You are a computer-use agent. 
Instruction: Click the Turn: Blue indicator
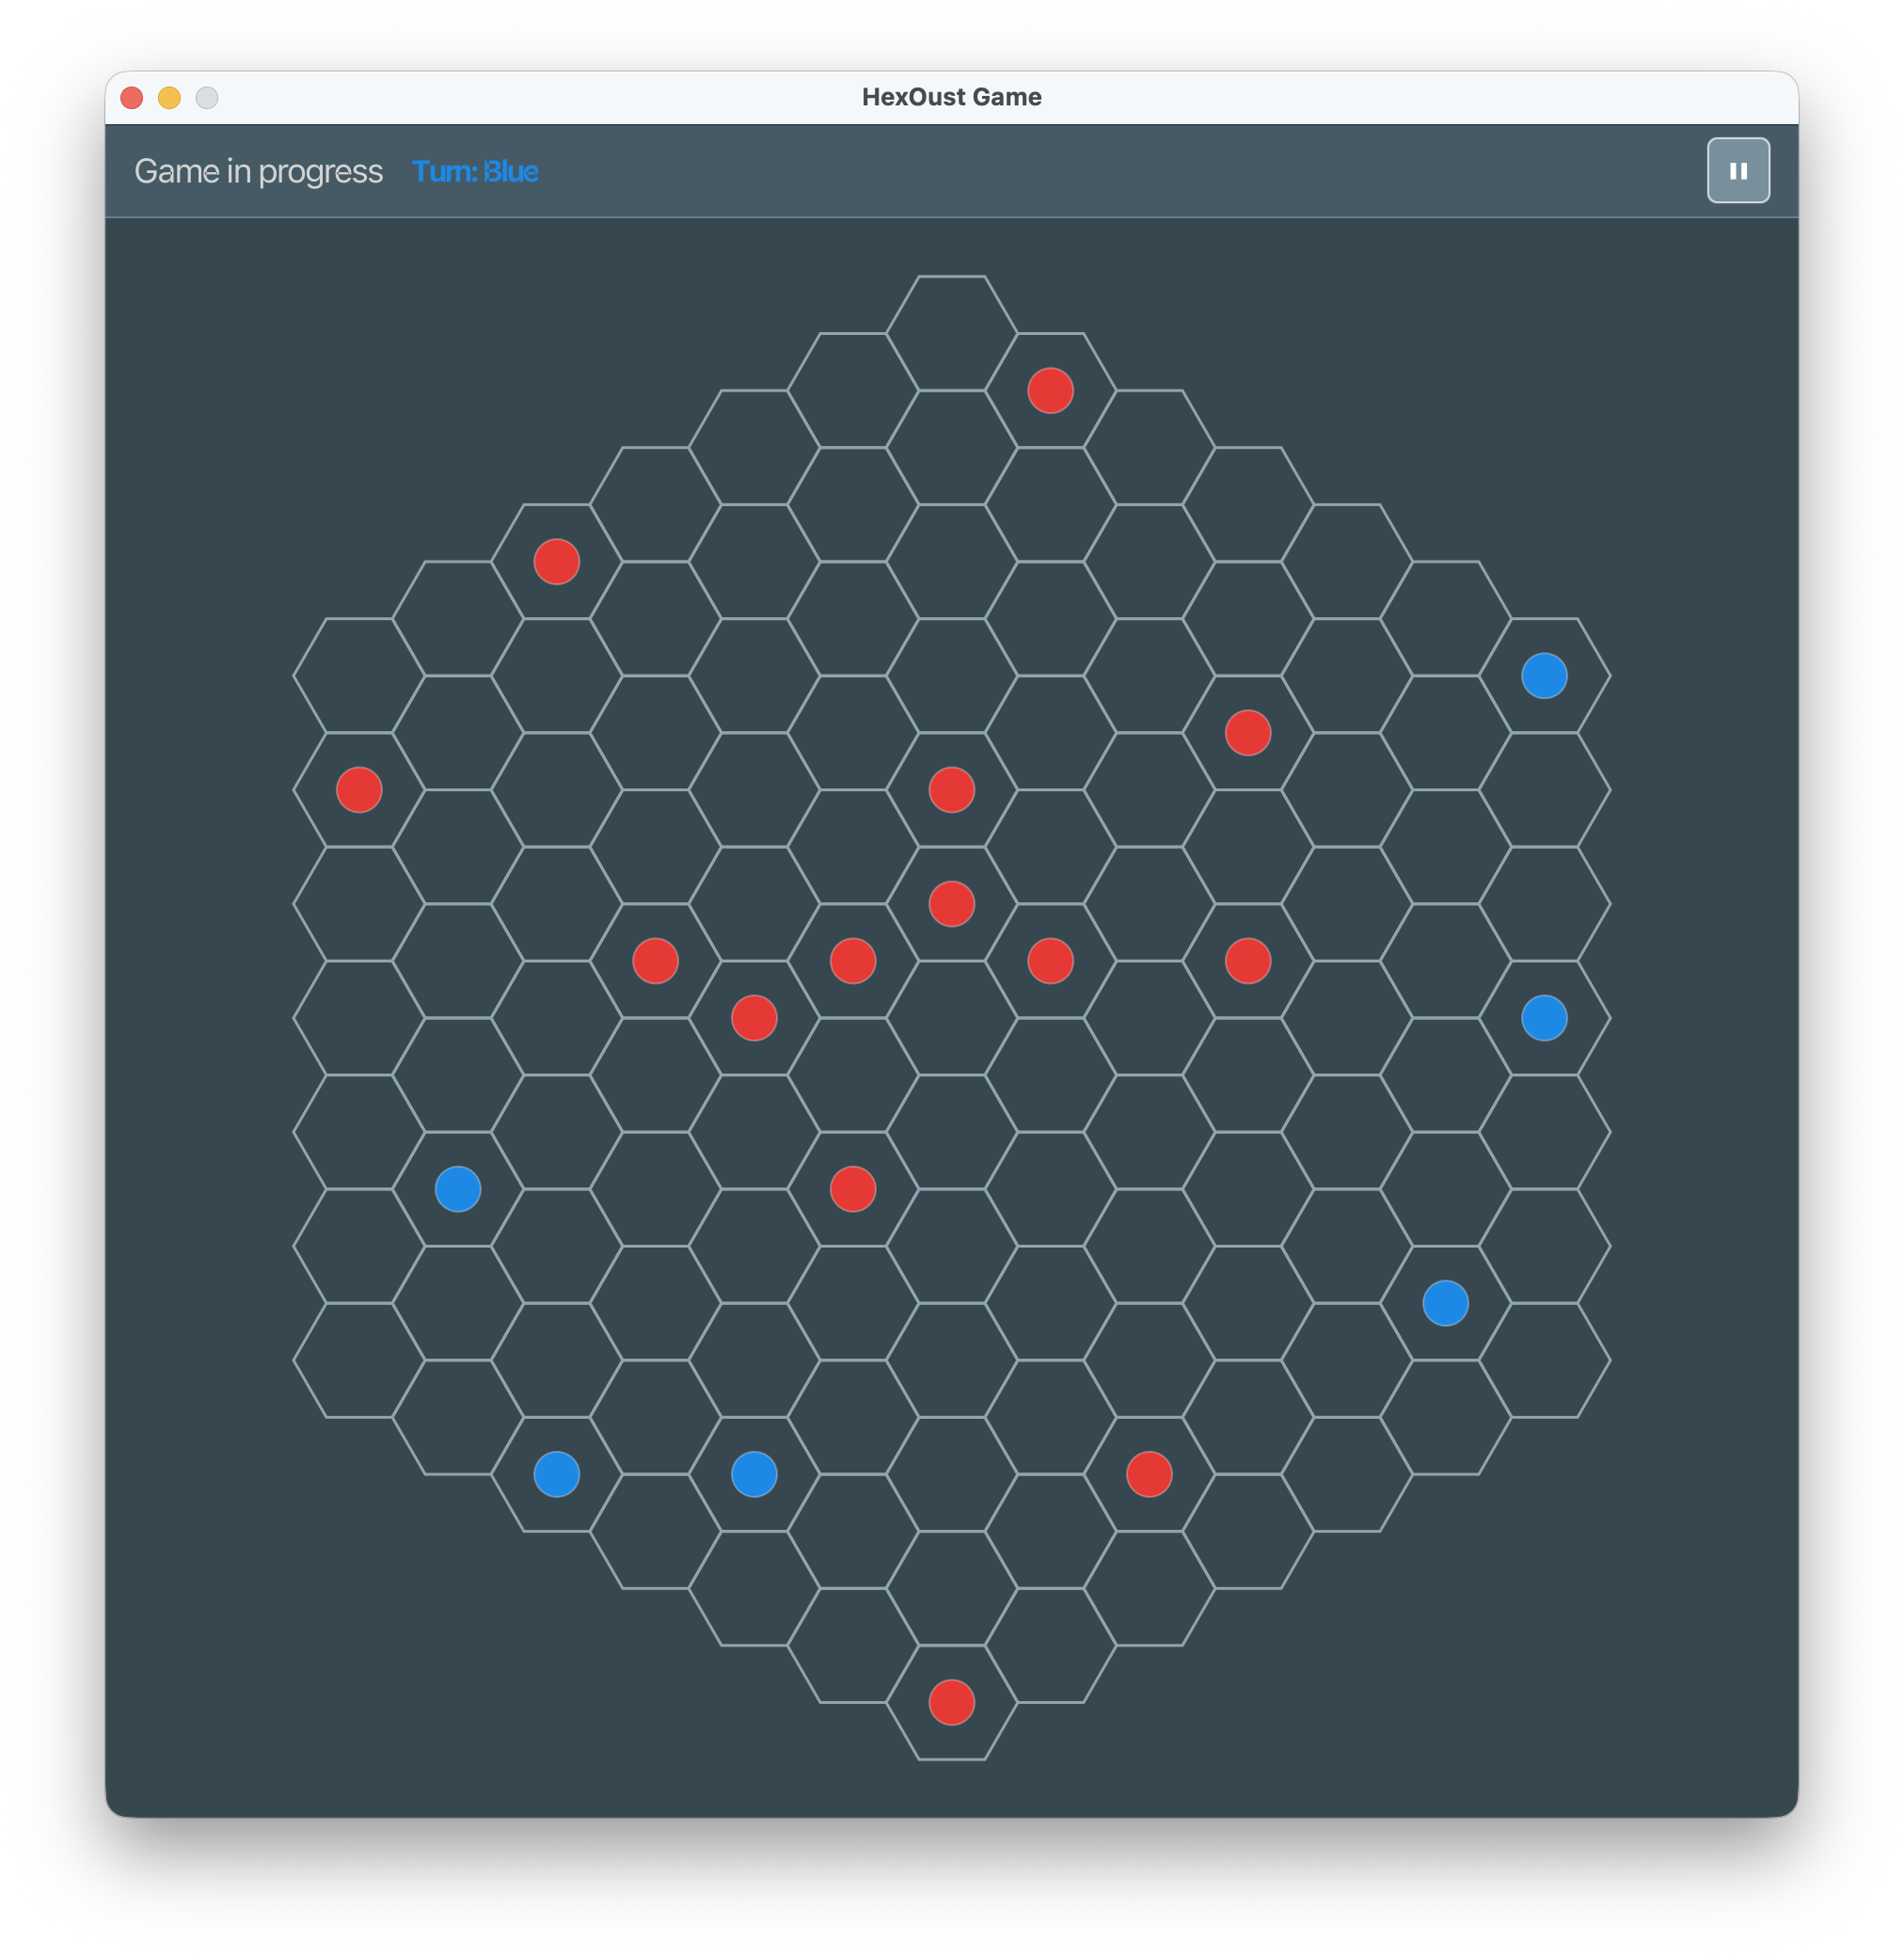point(477,171)
